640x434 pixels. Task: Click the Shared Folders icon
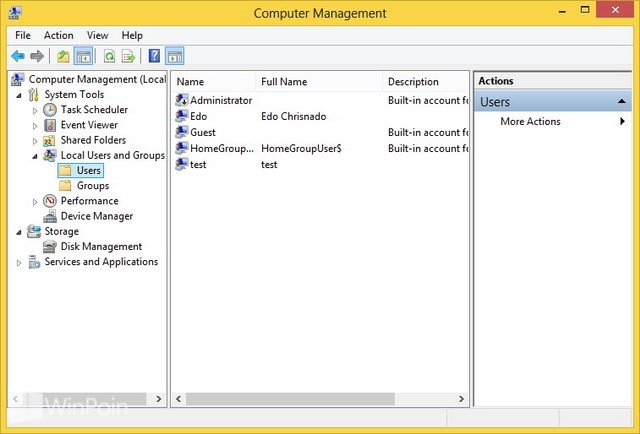point(49,140)
